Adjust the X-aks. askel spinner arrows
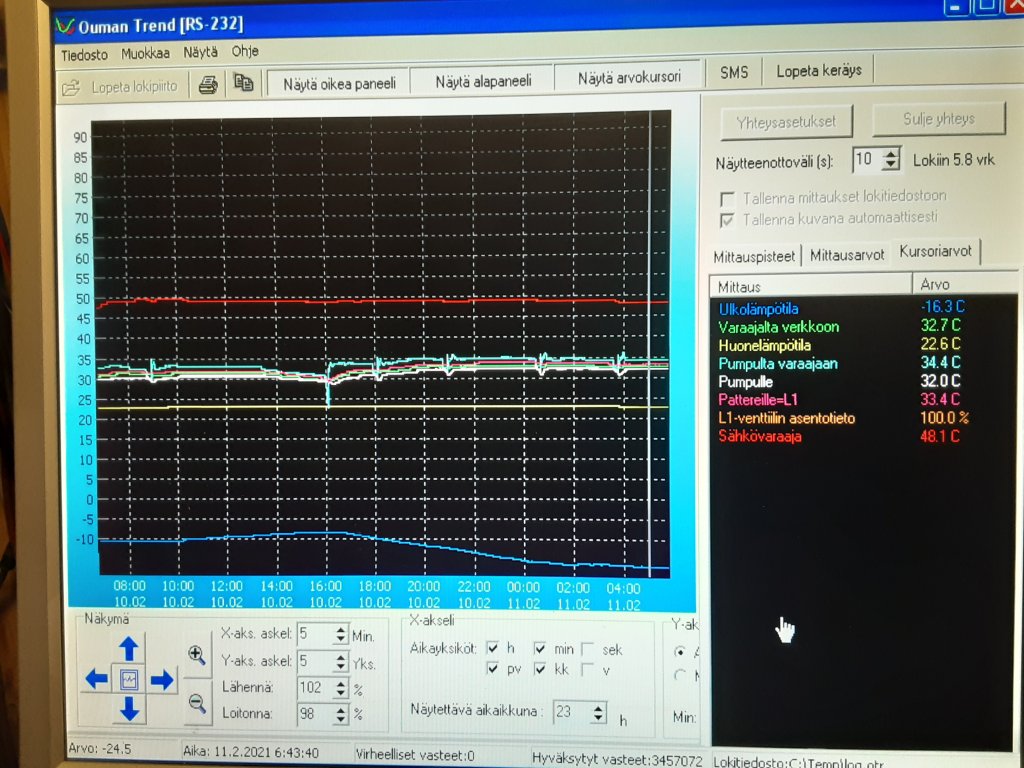The width and height of the screenshot is (1024, 768). [x=340, y=633]
